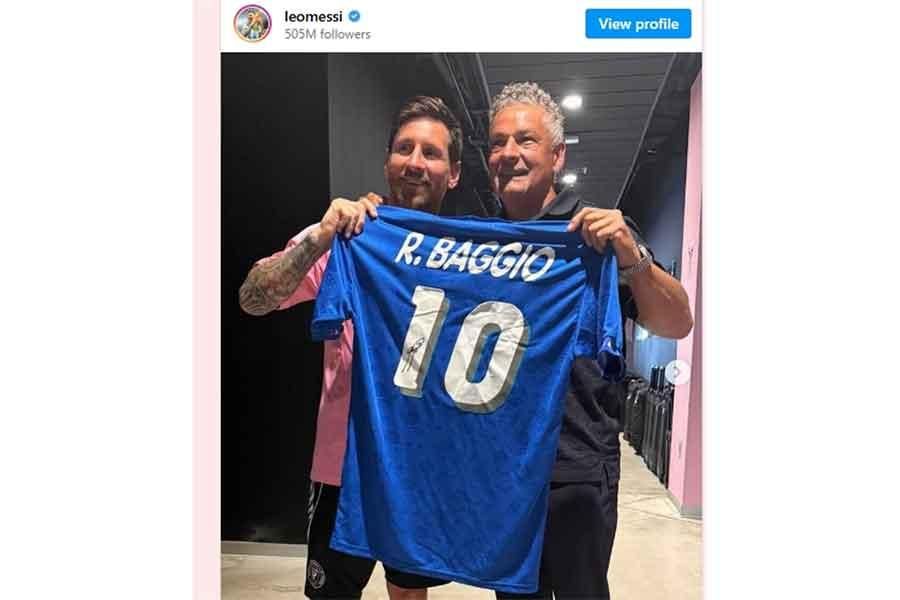Click the leomessi profile avatar
Screen dimensions: 900x600
[252, 24]
